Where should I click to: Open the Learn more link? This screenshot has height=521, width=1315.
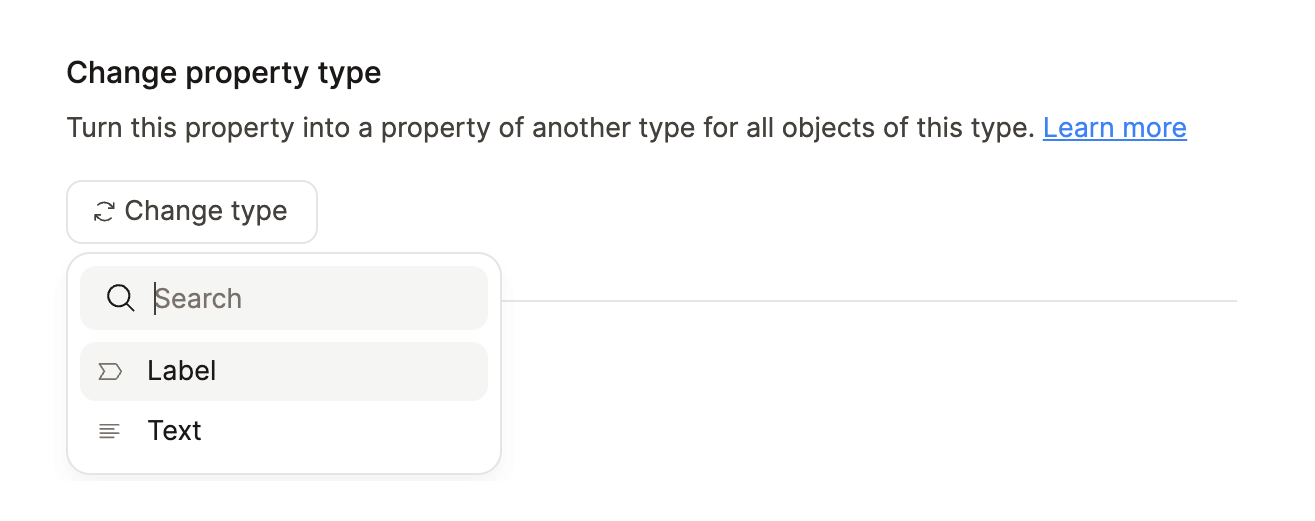point(1114,128)
